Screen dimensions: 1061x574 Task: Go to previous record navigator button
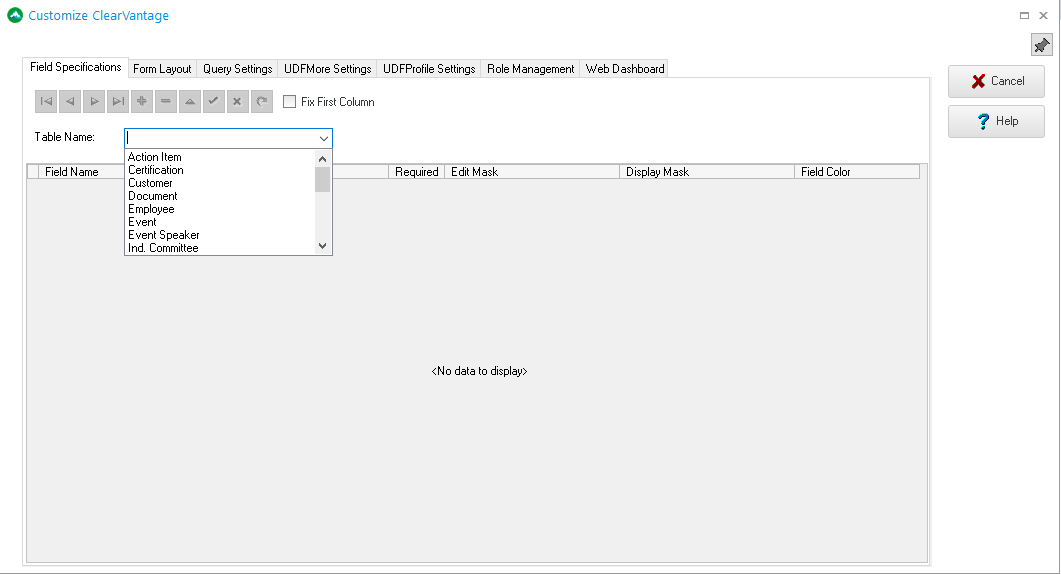(70, 102)
